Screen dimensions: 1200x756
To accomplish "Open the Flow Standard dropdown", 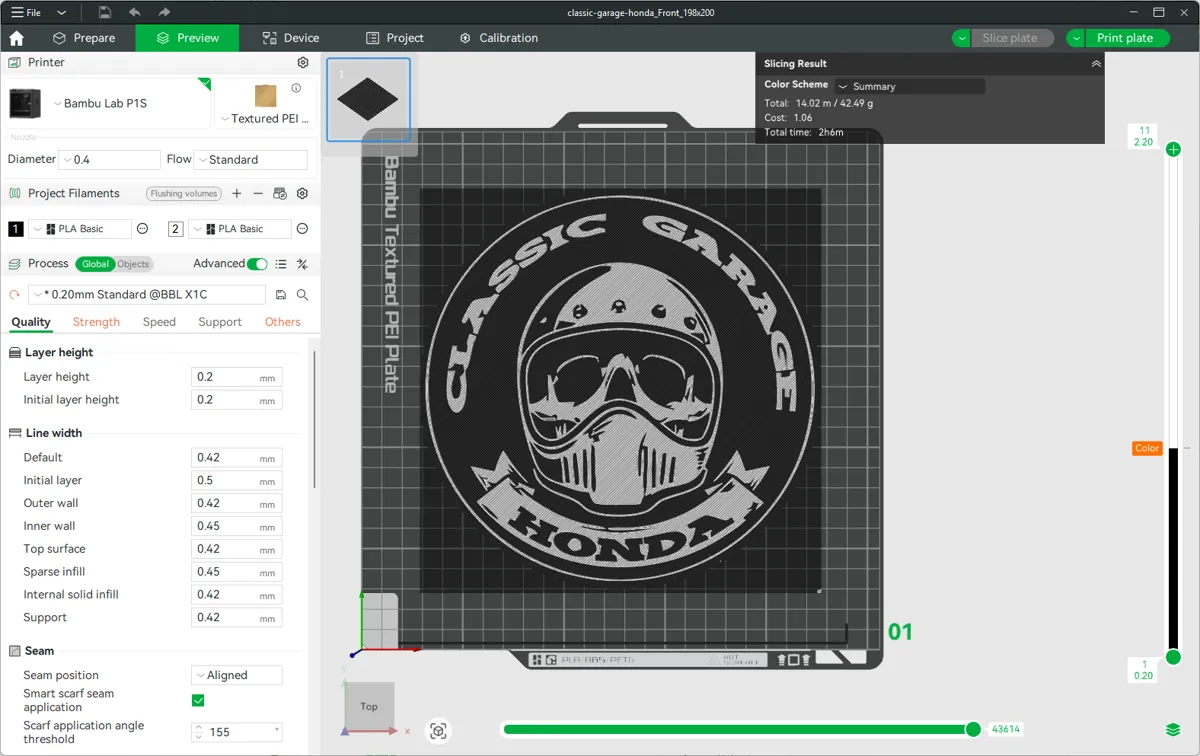I will [x=250, y=159].
